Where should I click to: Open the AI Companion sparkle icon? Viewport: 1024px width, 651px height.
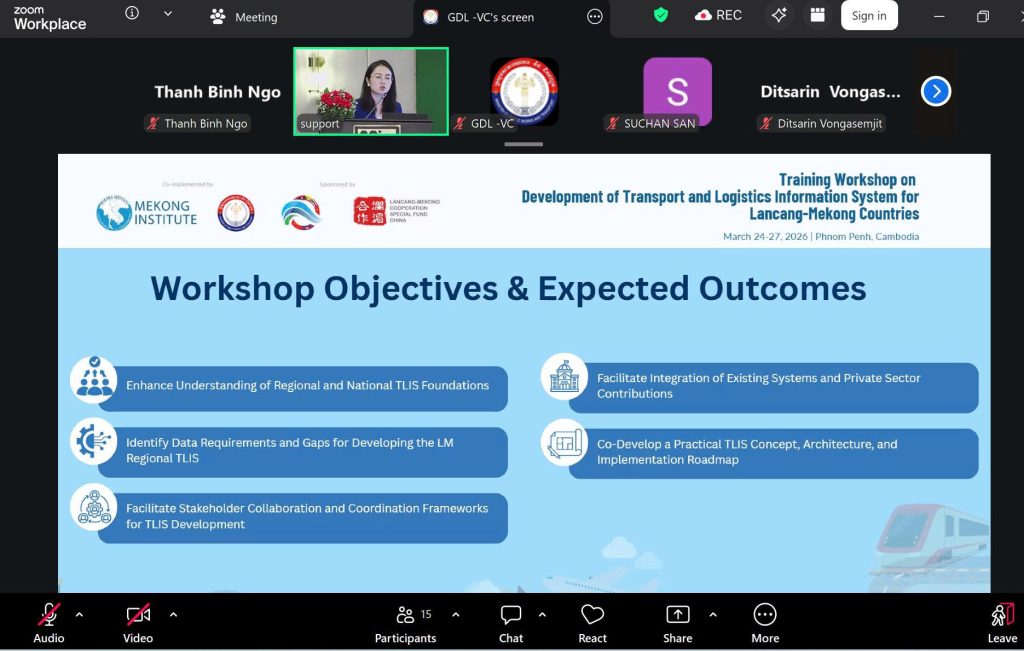coord(779,15)
